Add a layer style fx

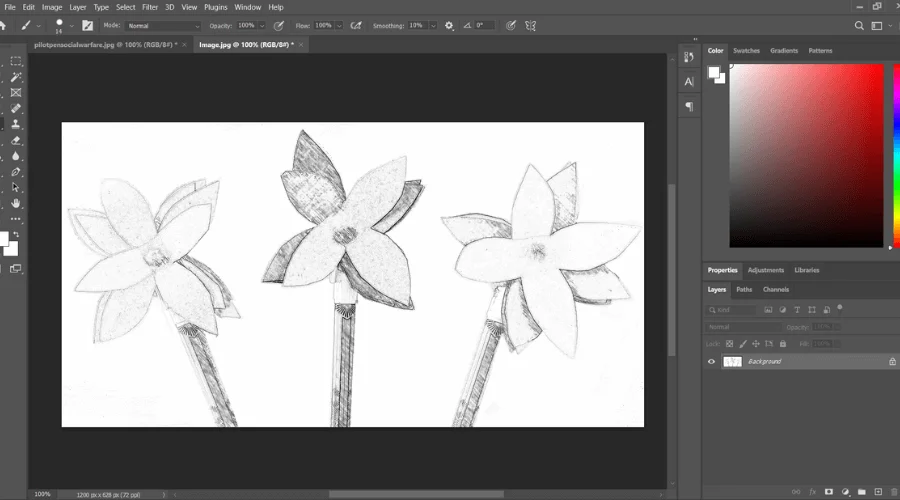(812, 491)
